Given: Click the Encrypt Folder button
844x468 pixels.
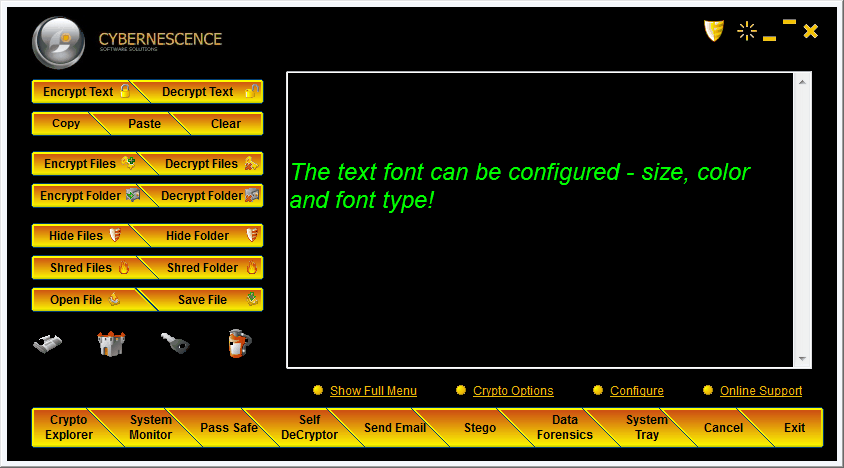Looking at the screenshot, I should 89,195.
